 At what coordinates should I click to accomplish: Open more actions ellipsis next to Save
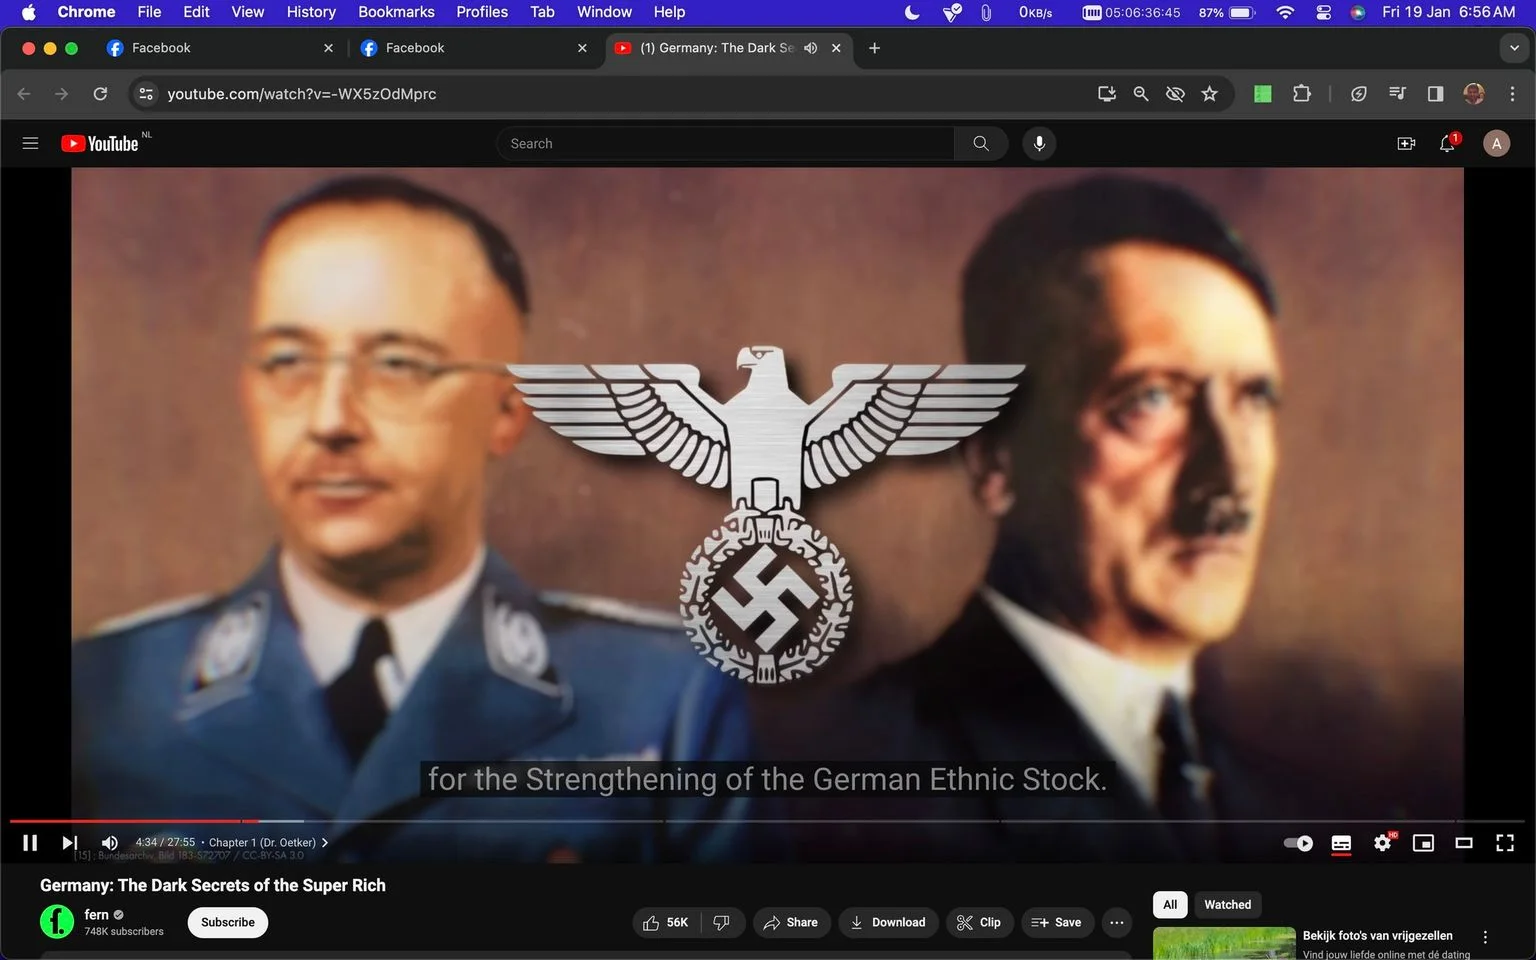click(1117, 922)
